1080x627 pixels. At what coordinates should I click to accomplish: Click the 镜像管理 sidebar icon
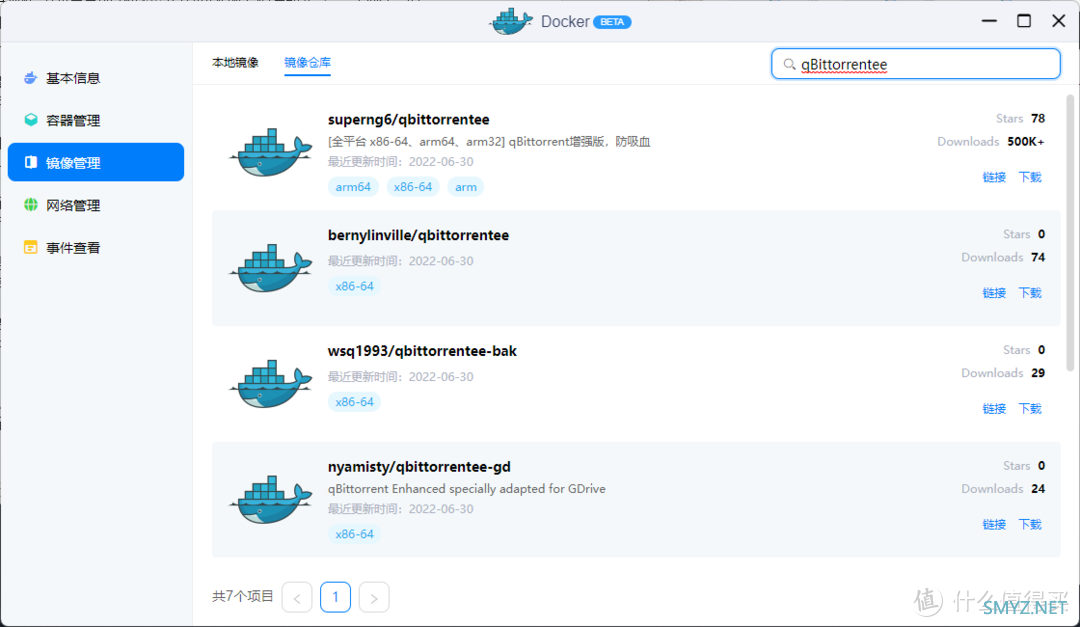pos(30,162)
